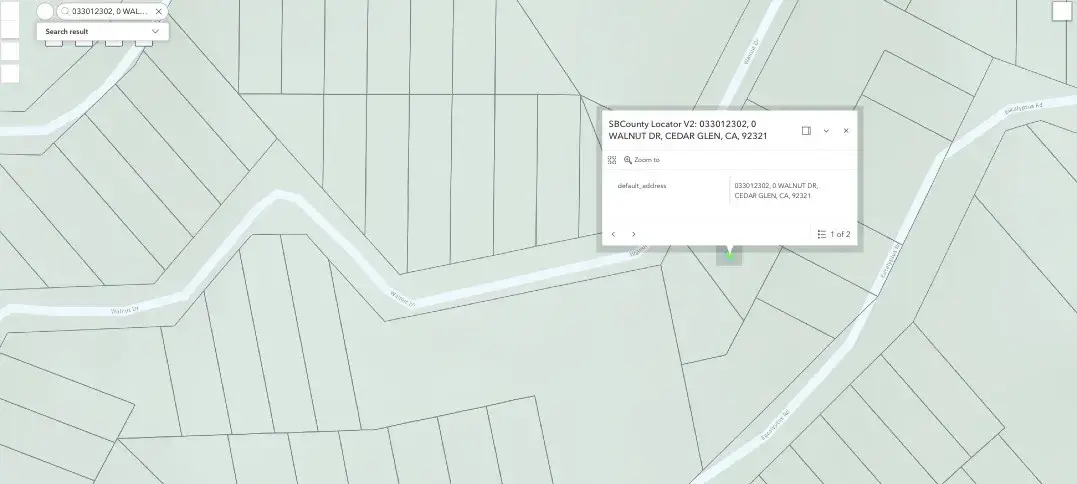The width and height of the screenshot is (1077, 484).
Task: Select the address value 033012302, 0 WALNUT DR
Action: tap(775, 191)
